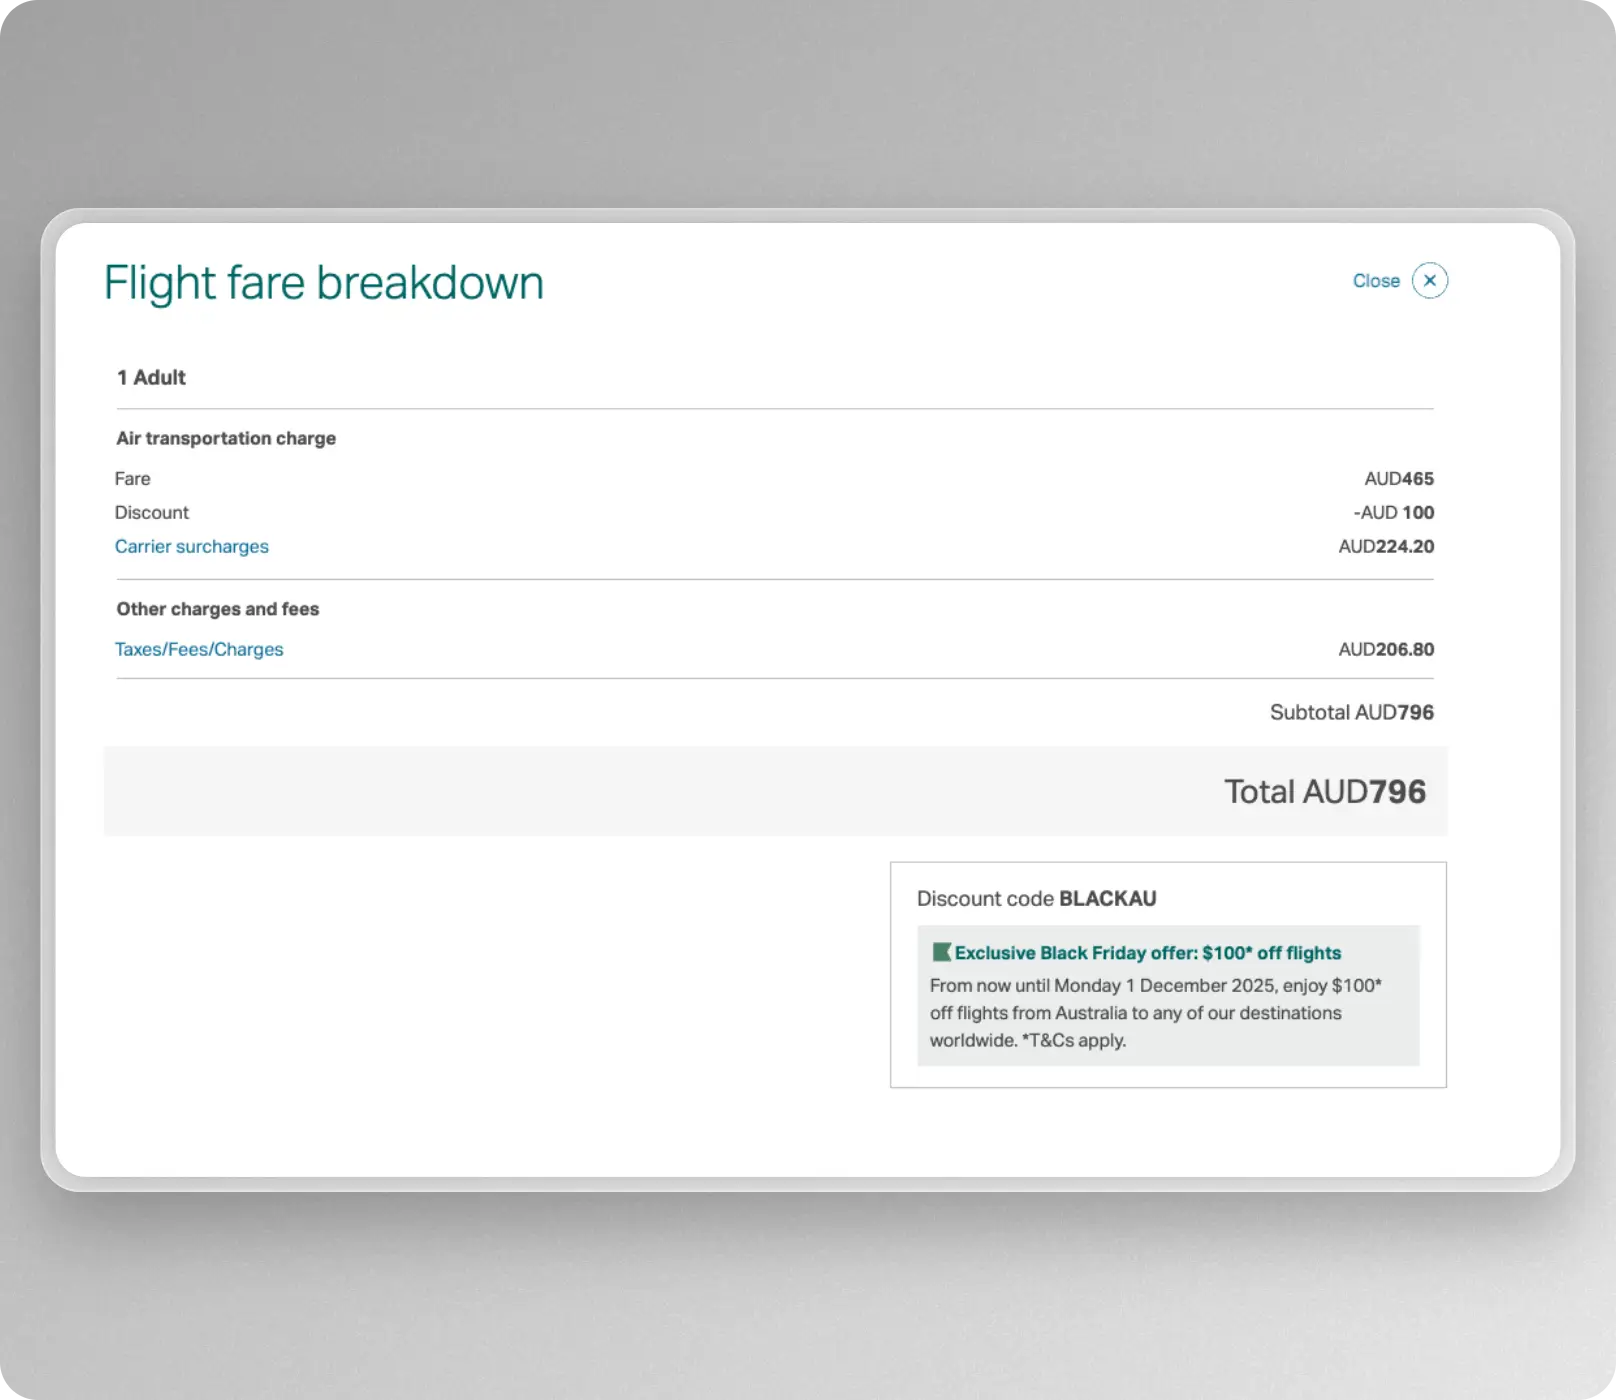Select the Fare amount AUD465
This screenshot has width=1616, height=1400.
point(1399,478)
